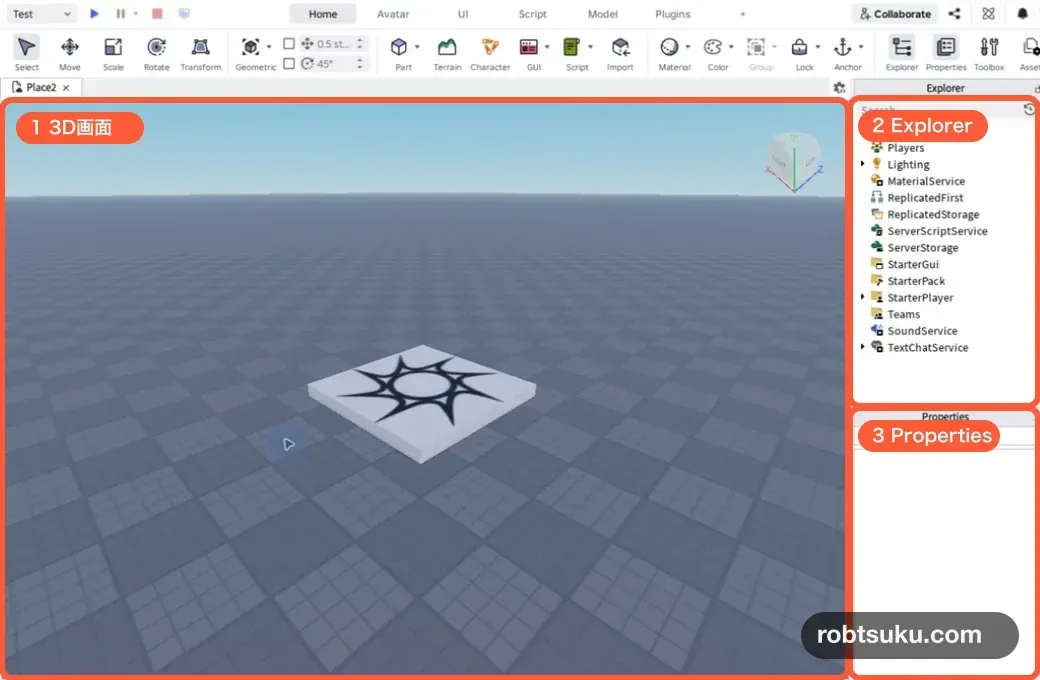
Task: Open the UI tab
Action: [x=463, y=14]
